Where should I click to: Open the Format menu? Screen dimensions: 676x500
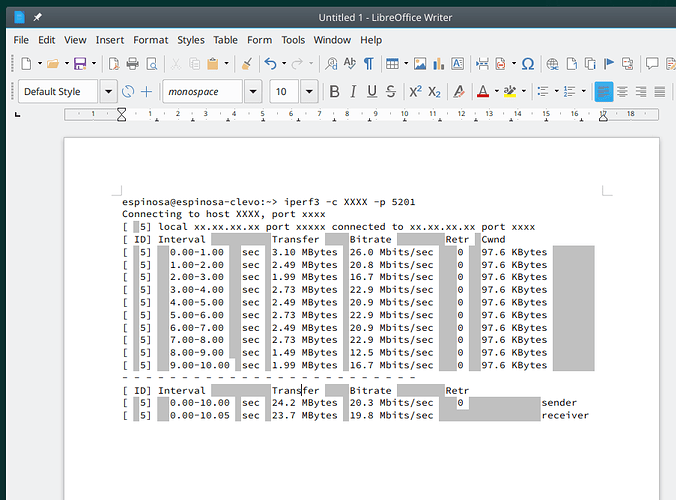click(150, 40)
